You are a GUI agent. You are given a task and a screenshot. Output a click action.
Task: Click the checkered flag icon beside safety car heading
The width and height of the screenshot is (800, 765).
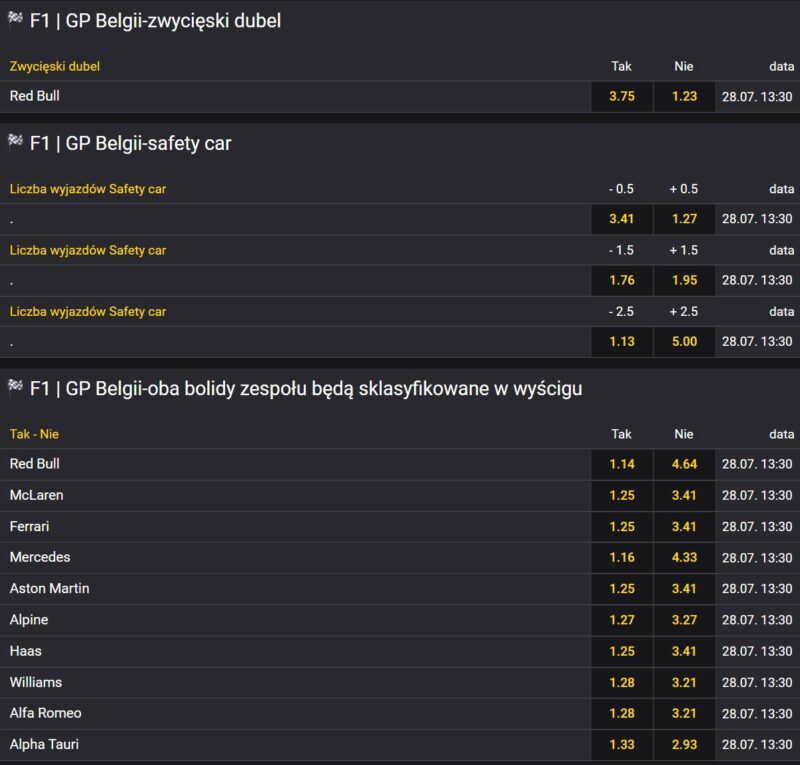(x=15, y=142)
